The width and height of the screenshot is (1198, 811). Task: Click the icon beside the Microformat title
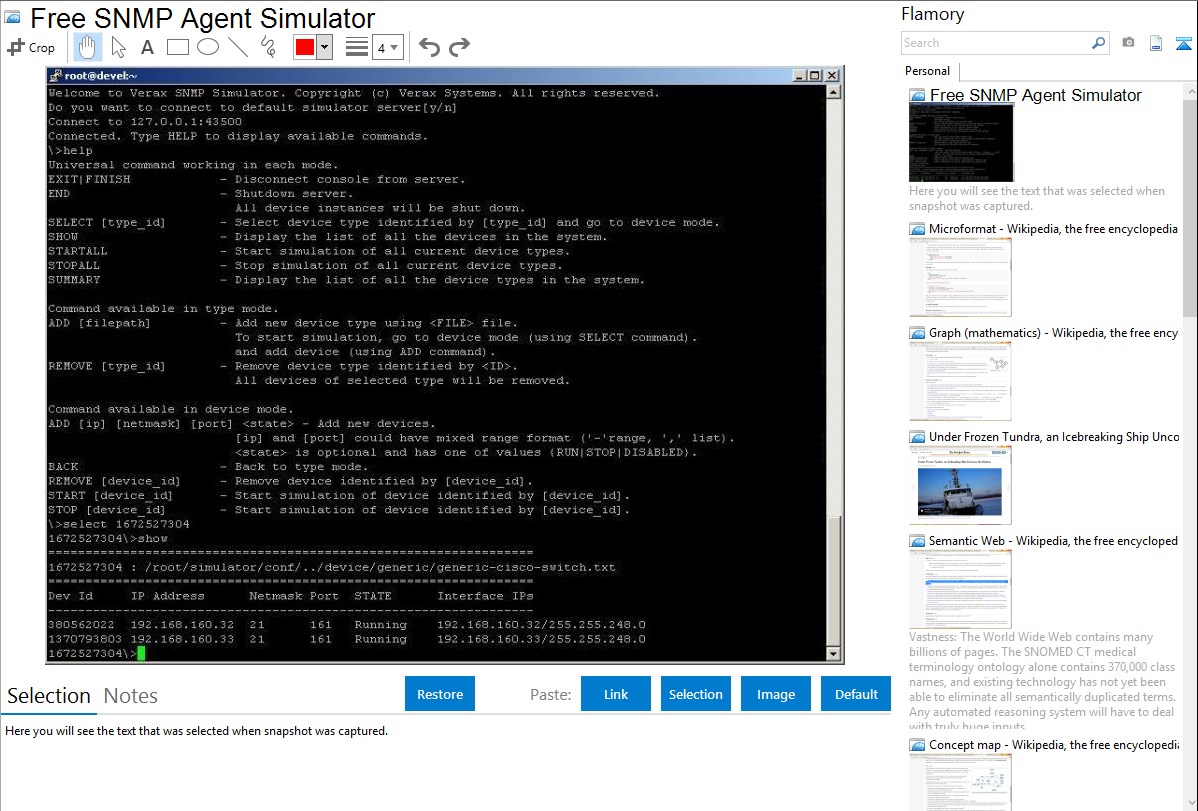[x=917, y=229]
